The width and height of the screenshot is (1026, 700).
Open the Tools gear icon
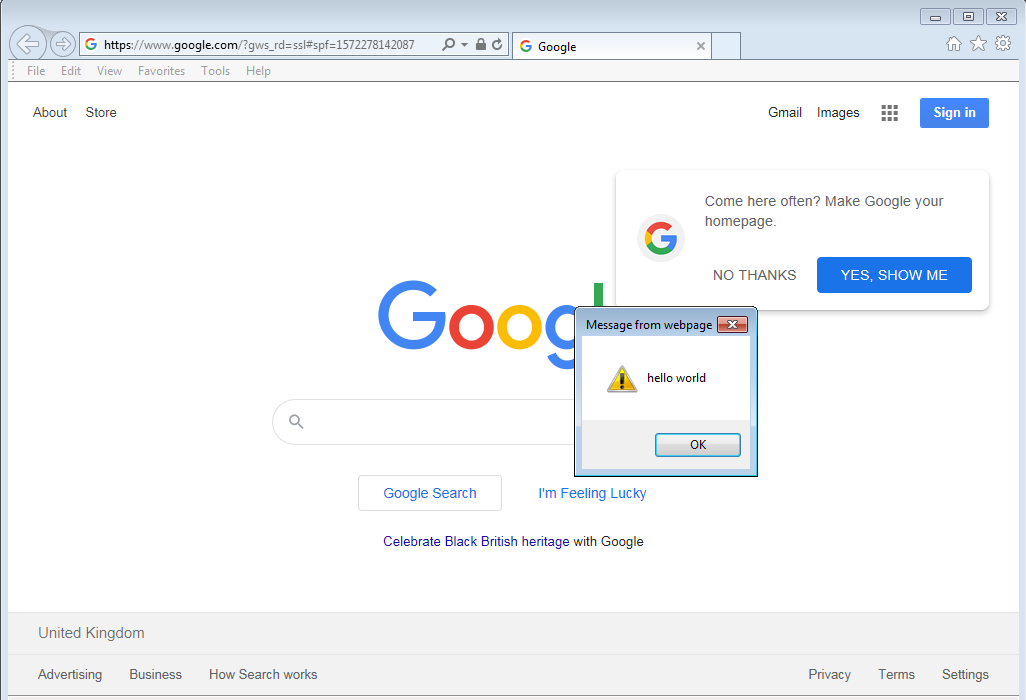(1002, 44)
